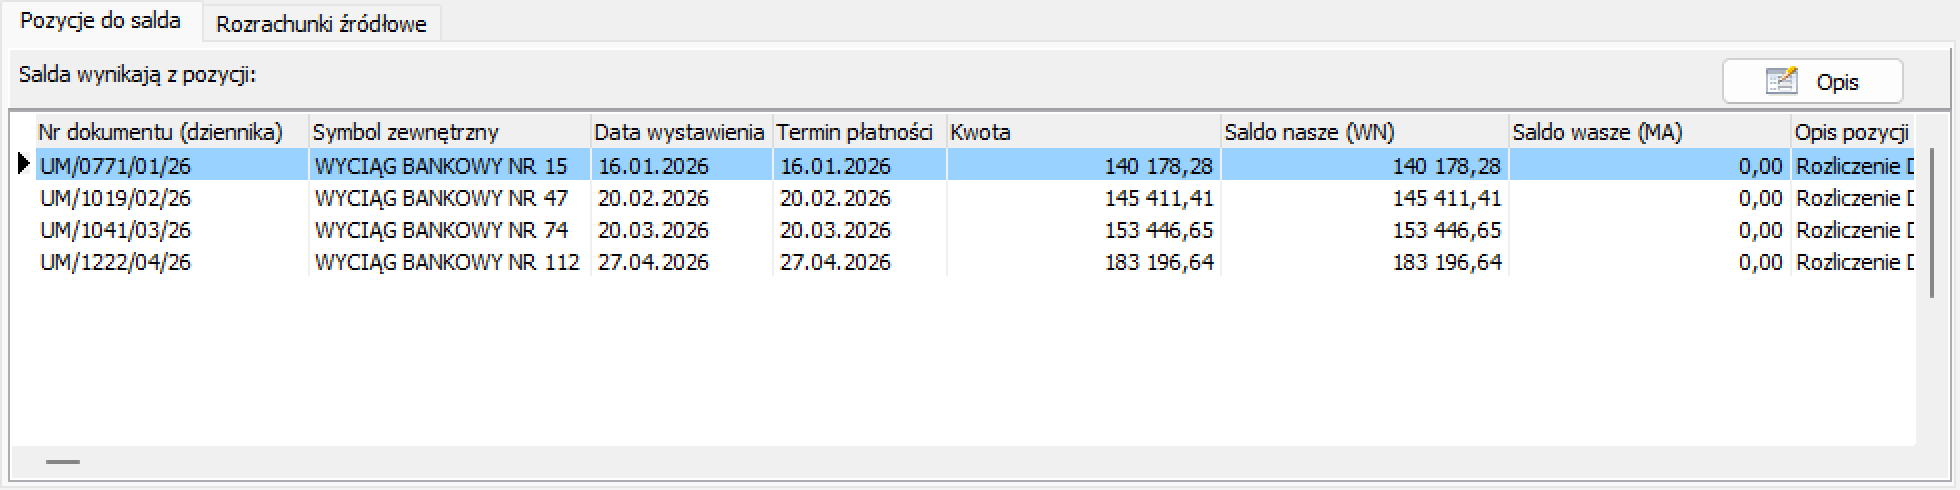
Task: Click the 153 446,65 Kwota cell
Action: click(x=1084, y=230)
